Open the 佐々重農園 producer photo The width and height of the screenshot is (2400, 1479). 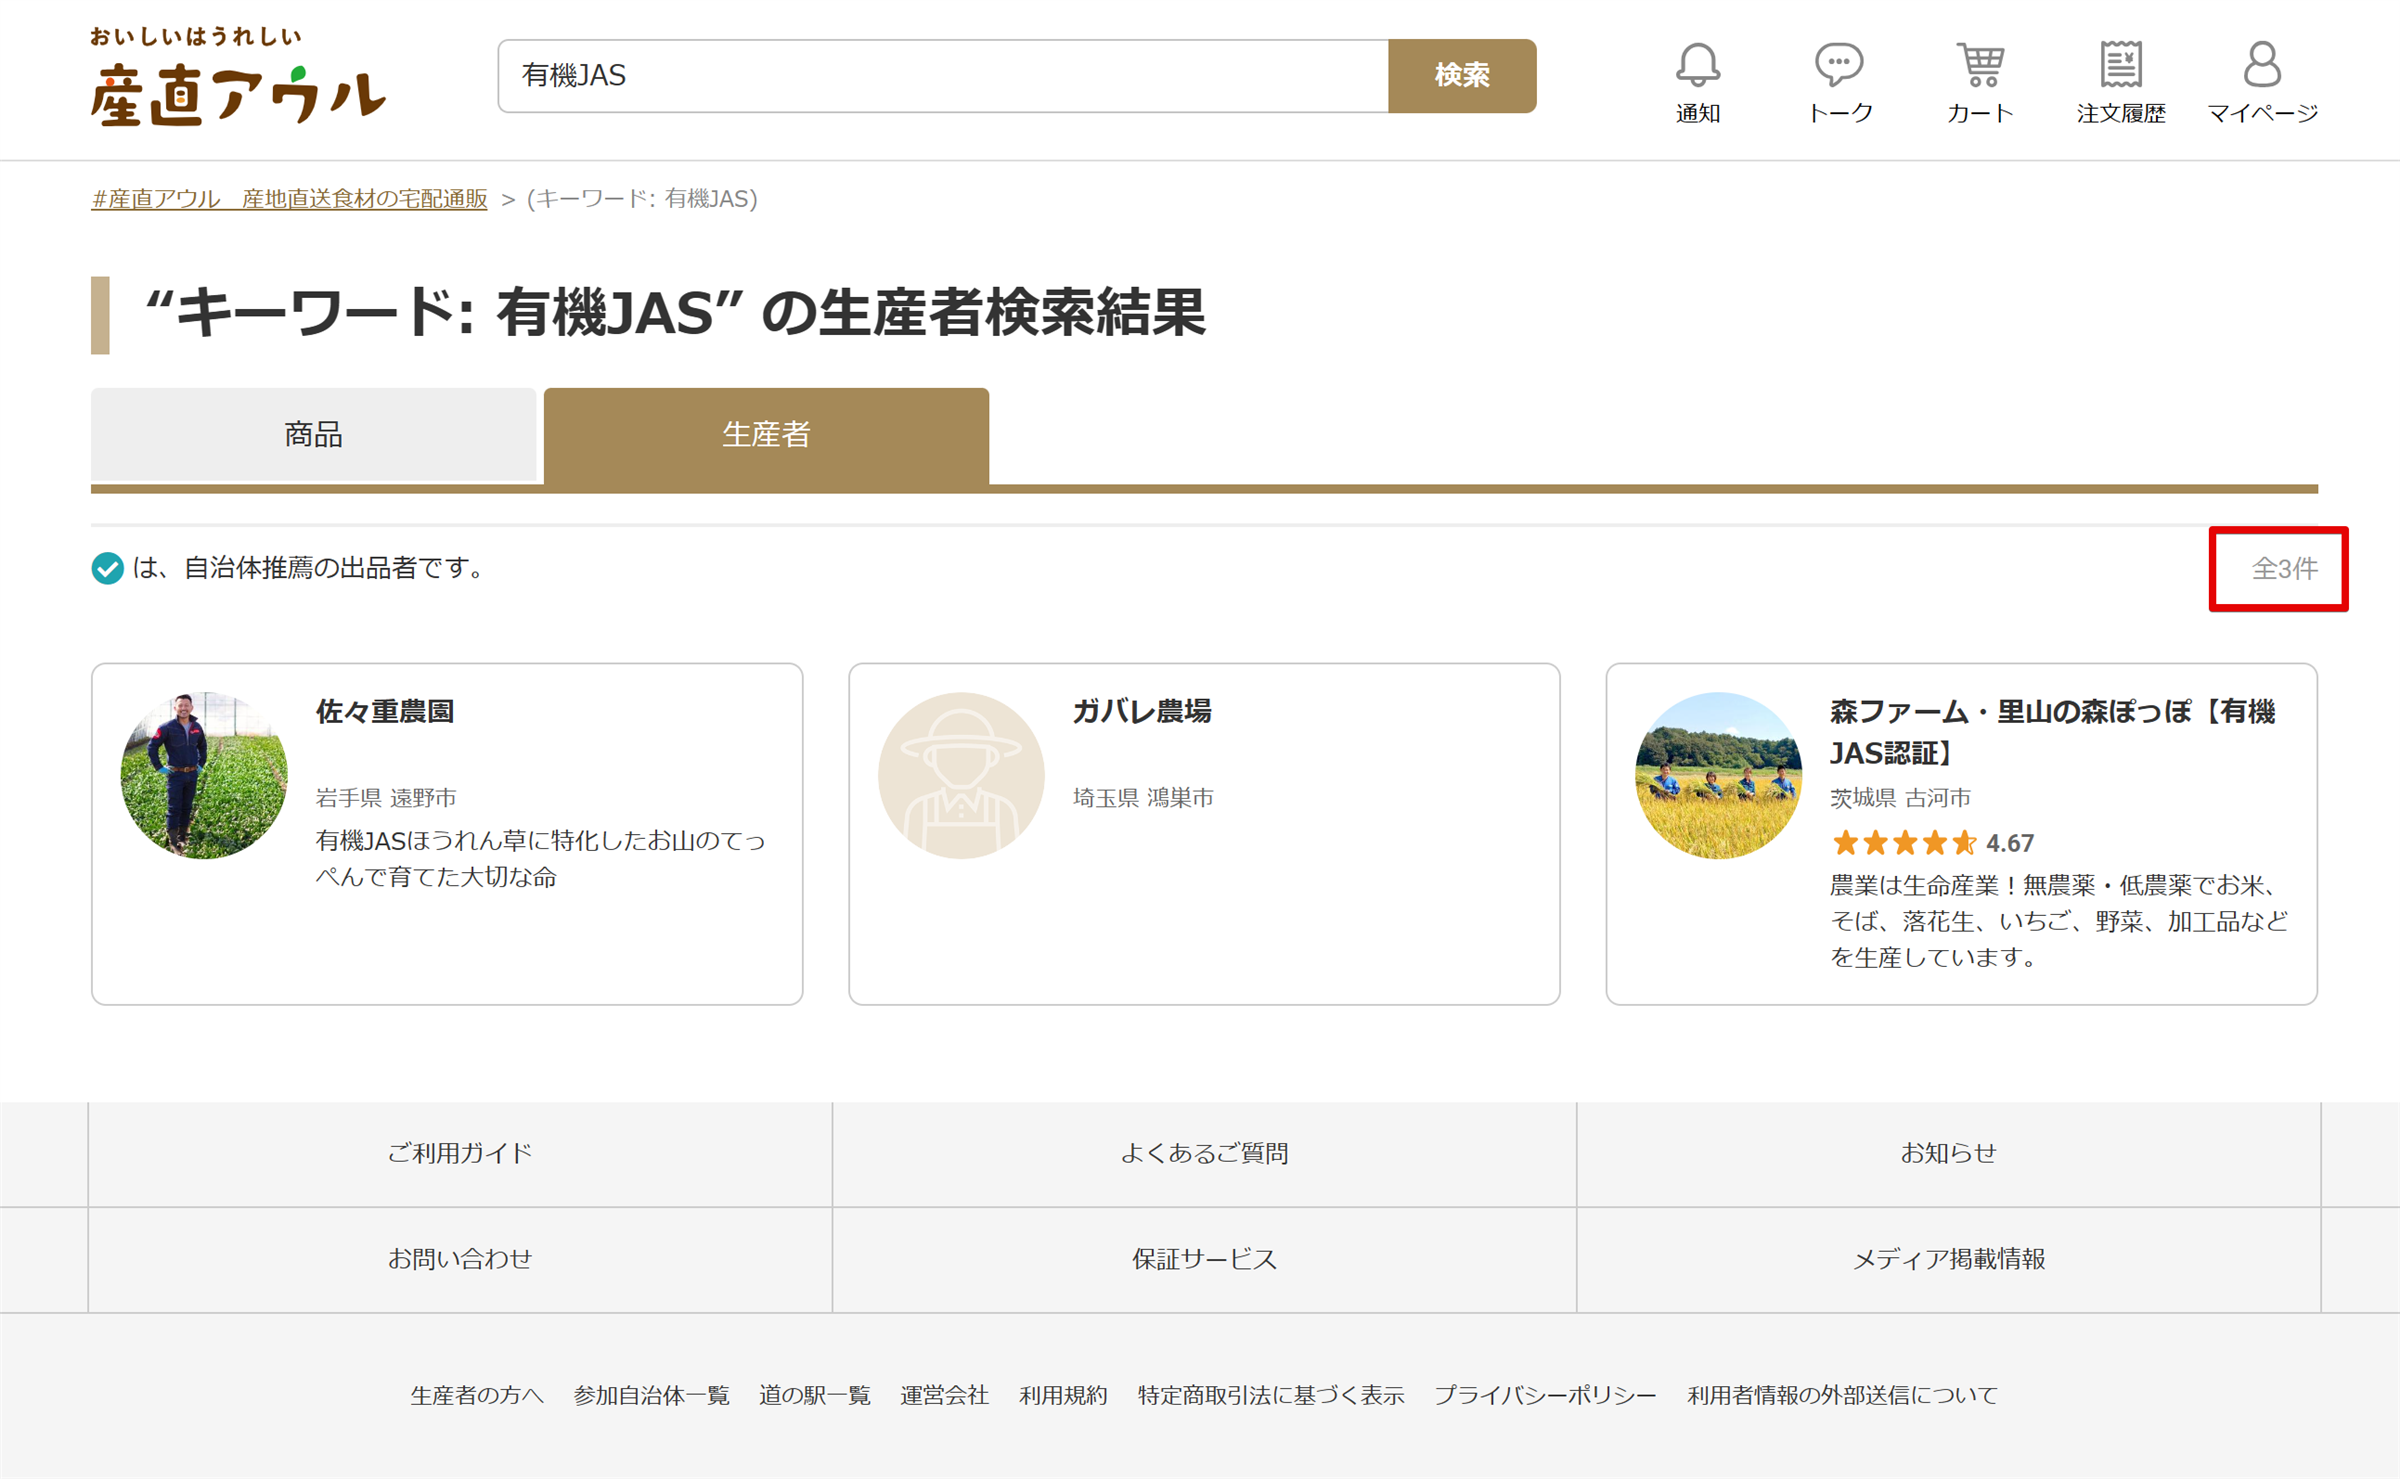[x=204, y=775]
